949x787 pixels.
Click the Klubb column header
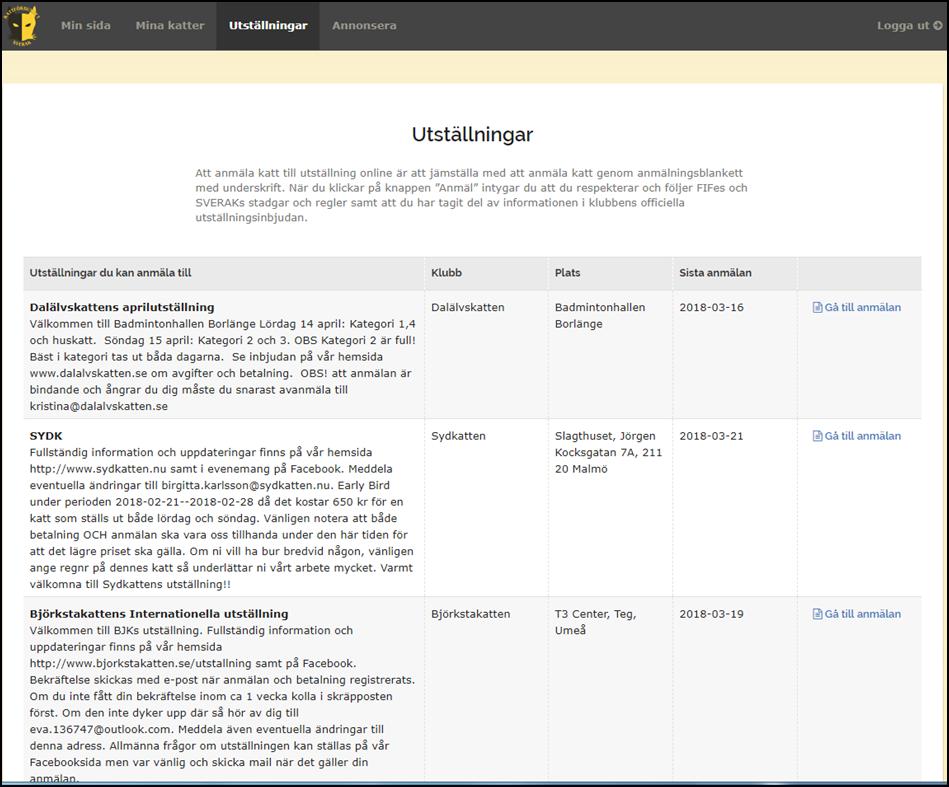tap(447, 273)
